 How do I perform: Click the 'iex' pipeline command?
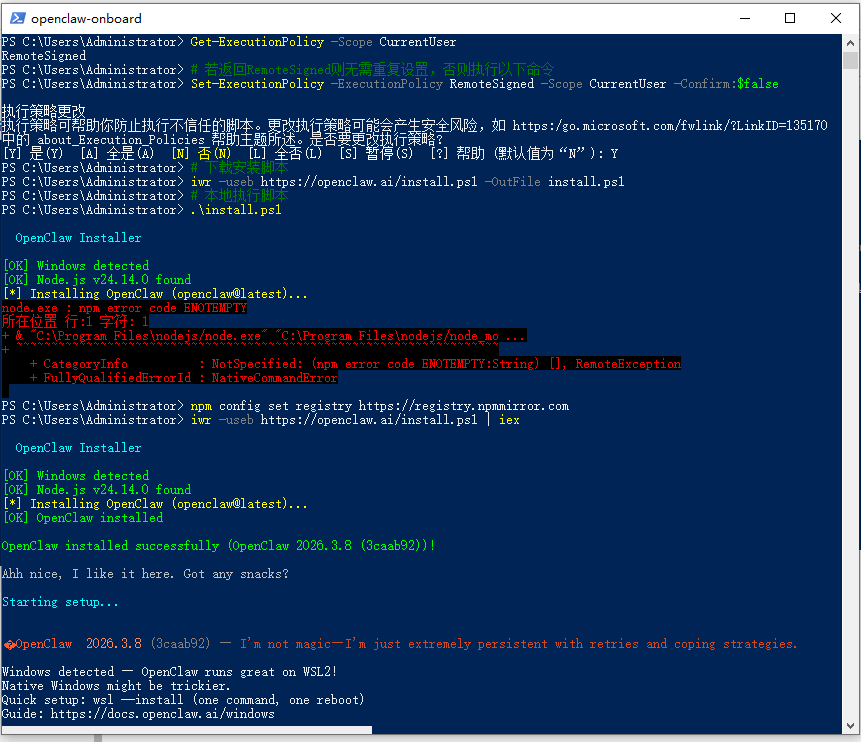[x=509, y=420]
